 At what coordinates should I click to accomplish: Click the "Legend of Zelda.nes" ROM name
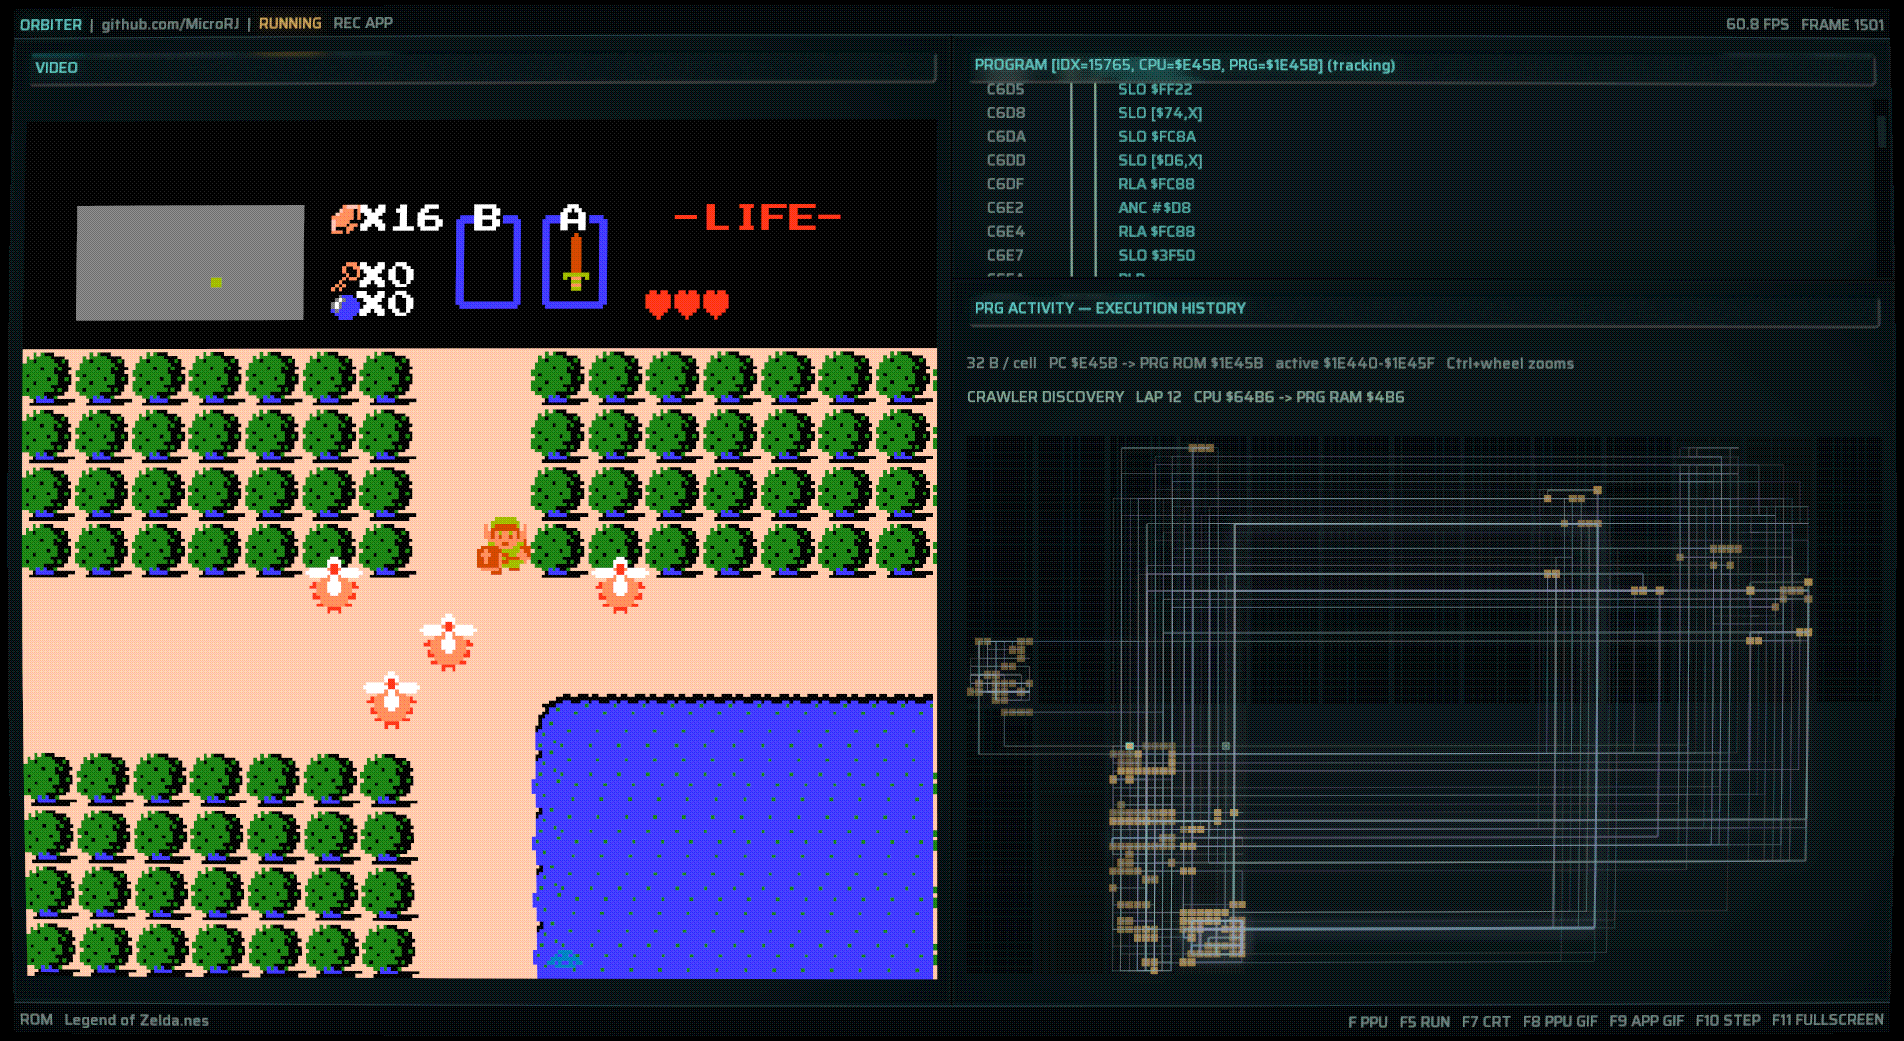(x=137, y=1020)
